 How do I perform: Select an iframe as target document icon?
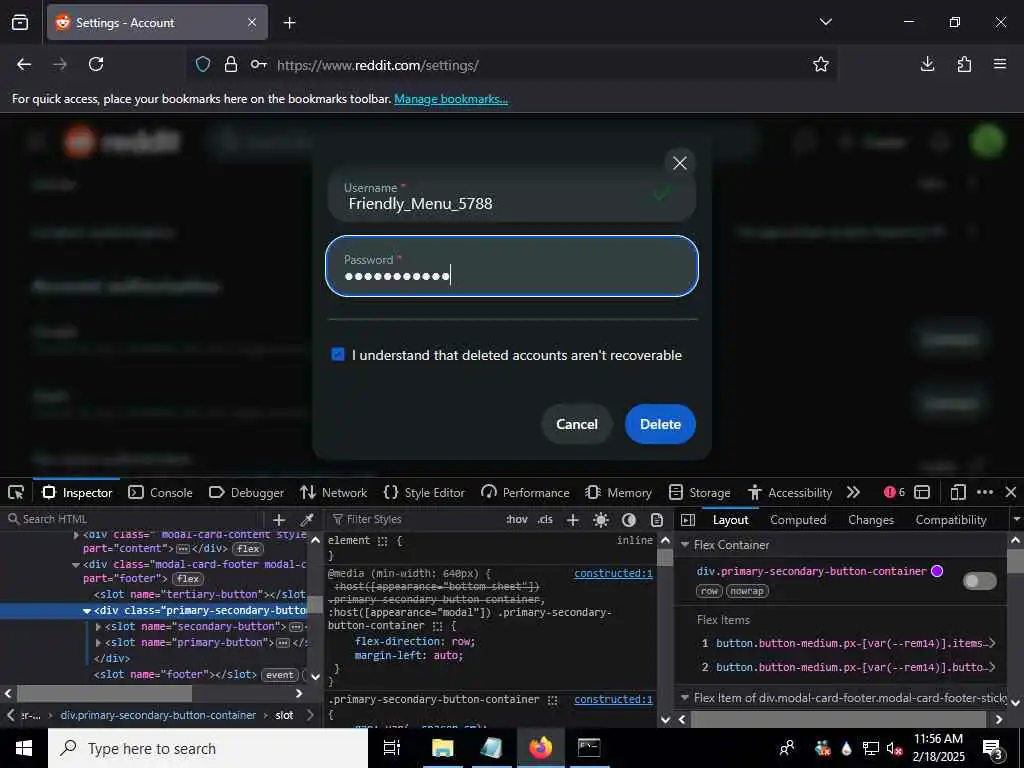(x=921, y=492)
